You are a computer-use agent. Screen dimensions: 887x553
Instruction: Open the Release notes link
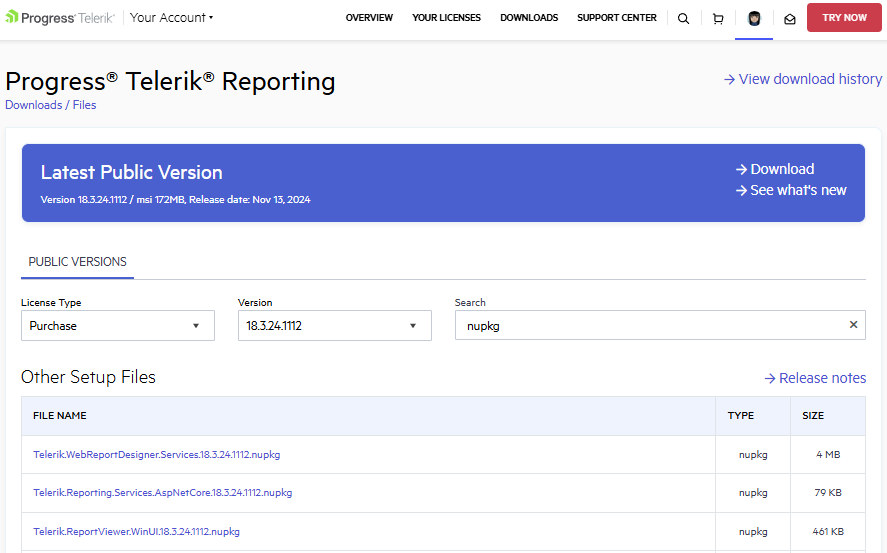click(x=815, y=378)
